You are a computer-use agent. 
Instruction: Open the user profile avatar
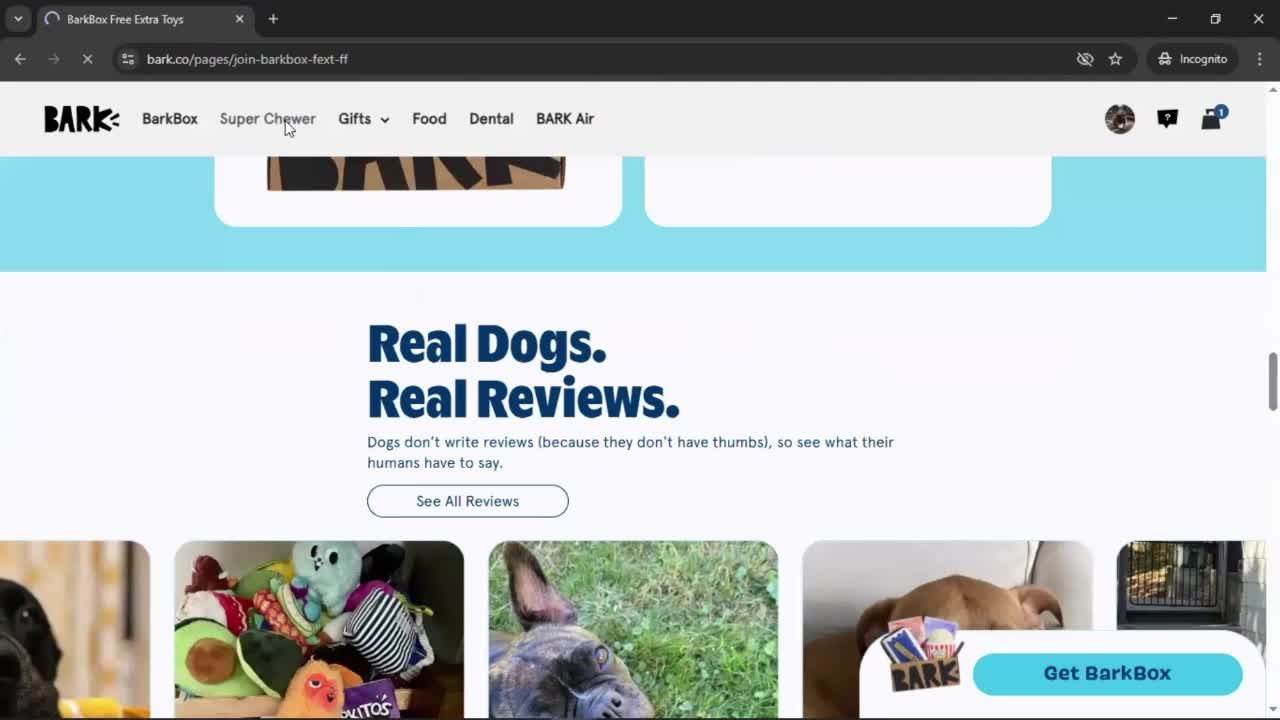1120,119
